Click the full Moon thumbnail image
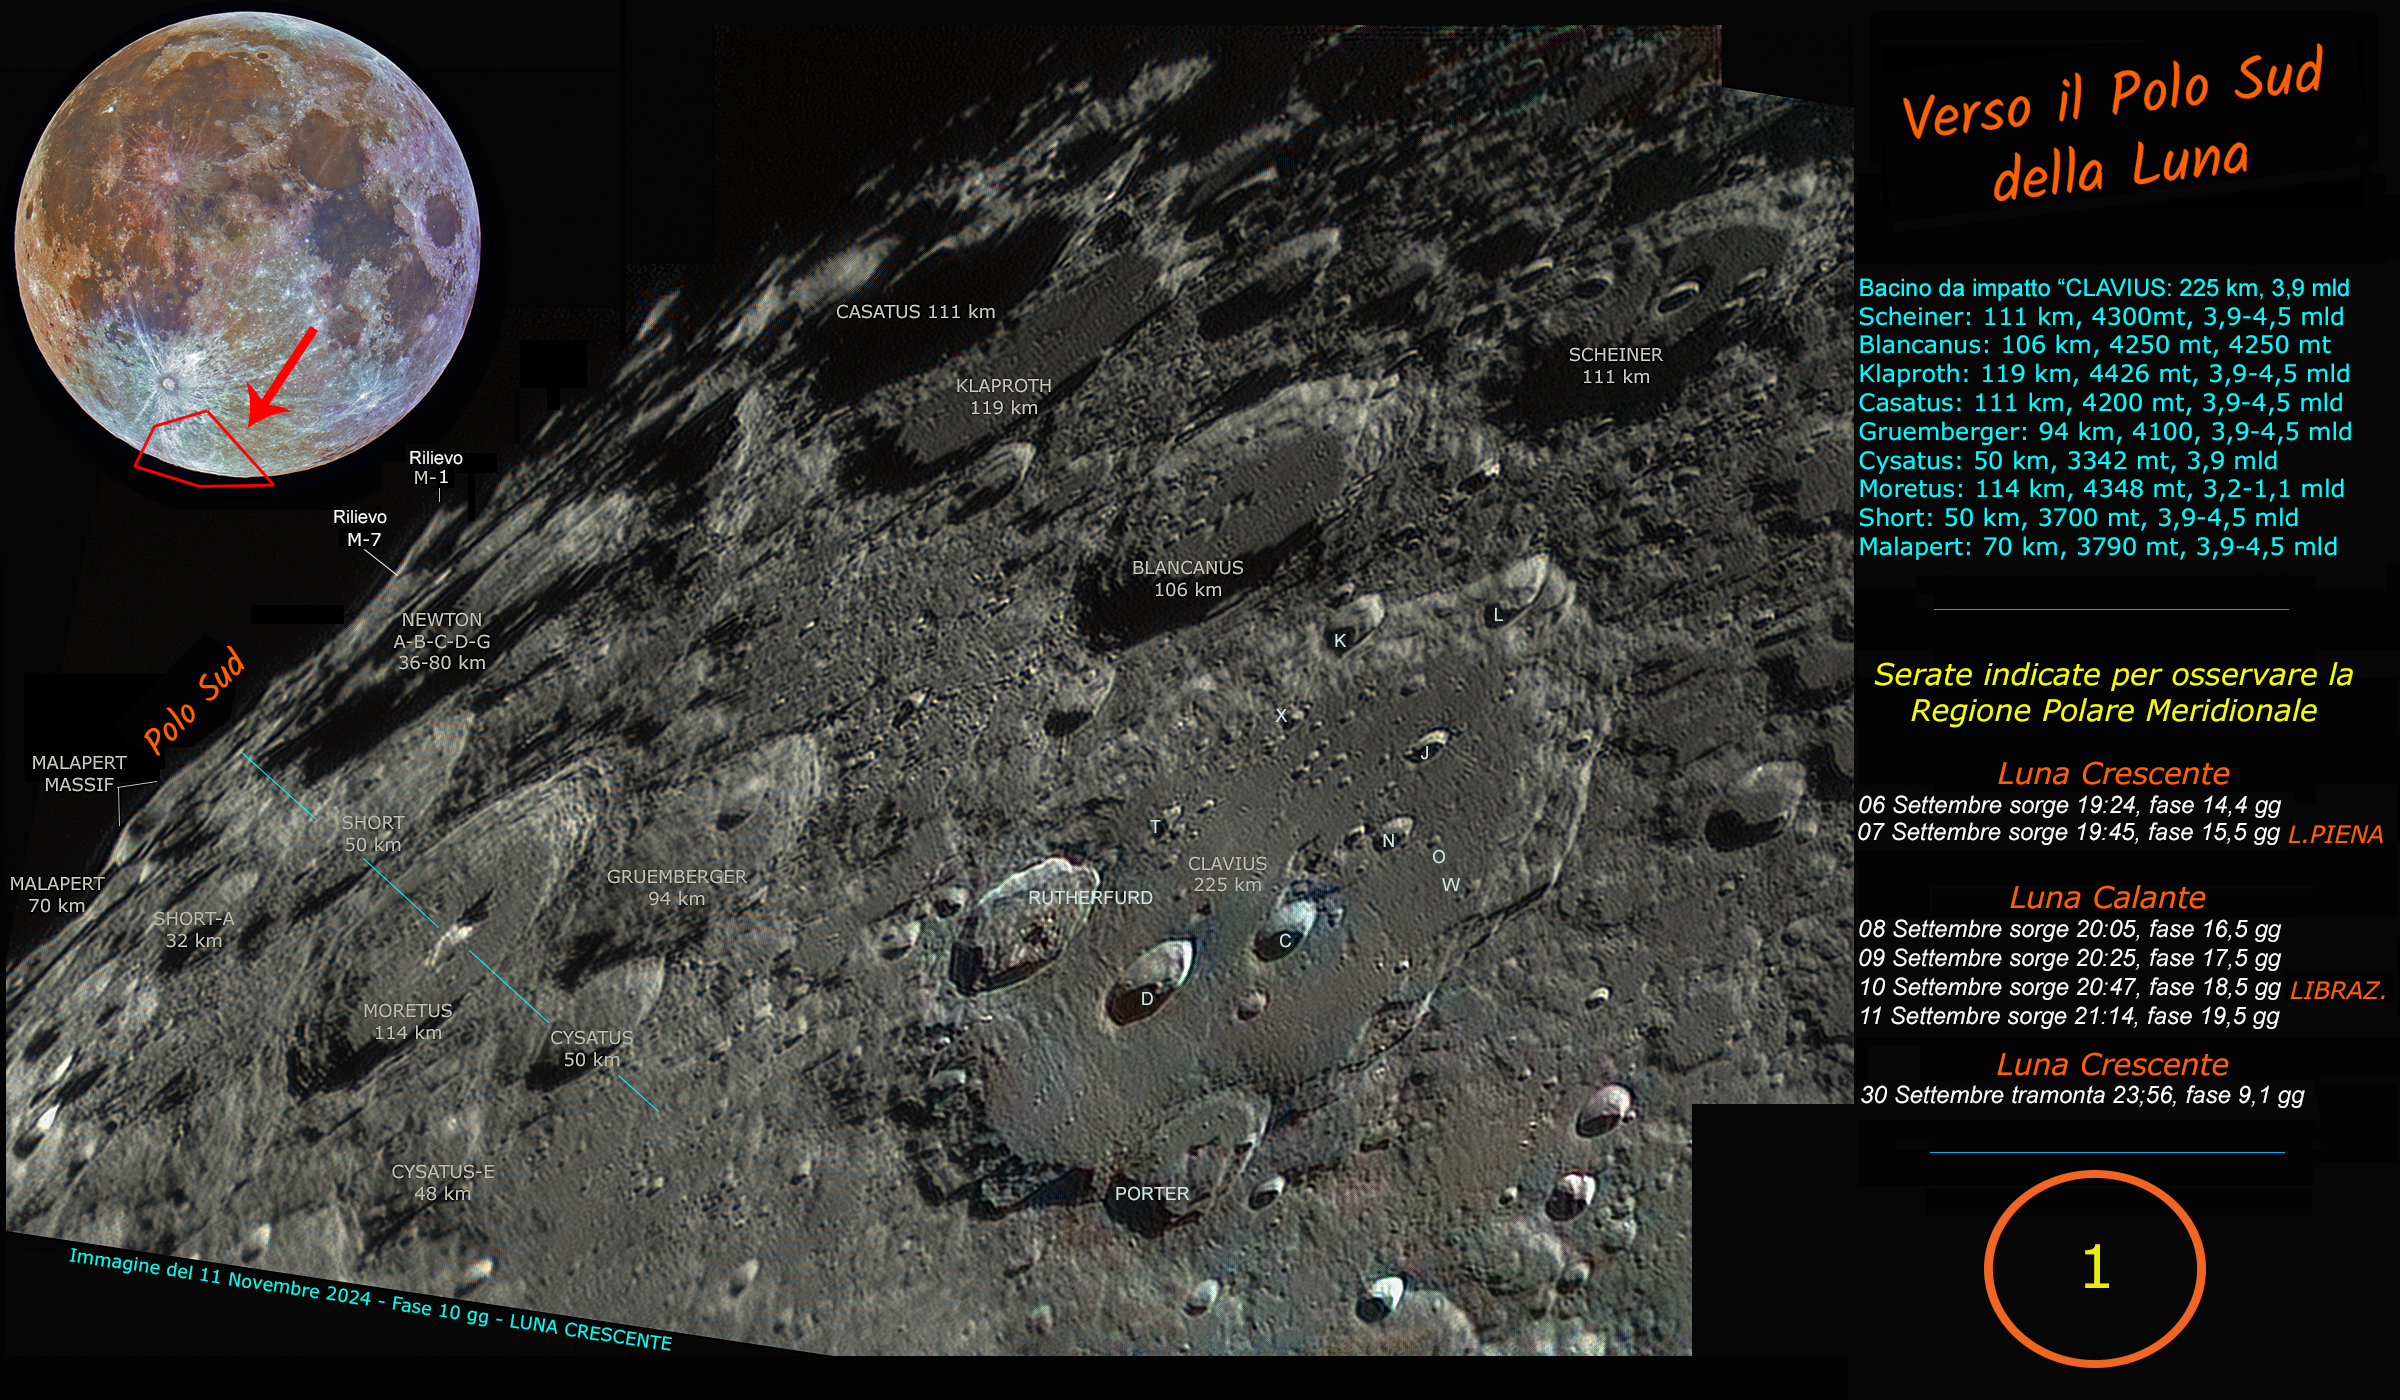Viewport: 2400px width, 1400px height. click(x=247, y=243)
